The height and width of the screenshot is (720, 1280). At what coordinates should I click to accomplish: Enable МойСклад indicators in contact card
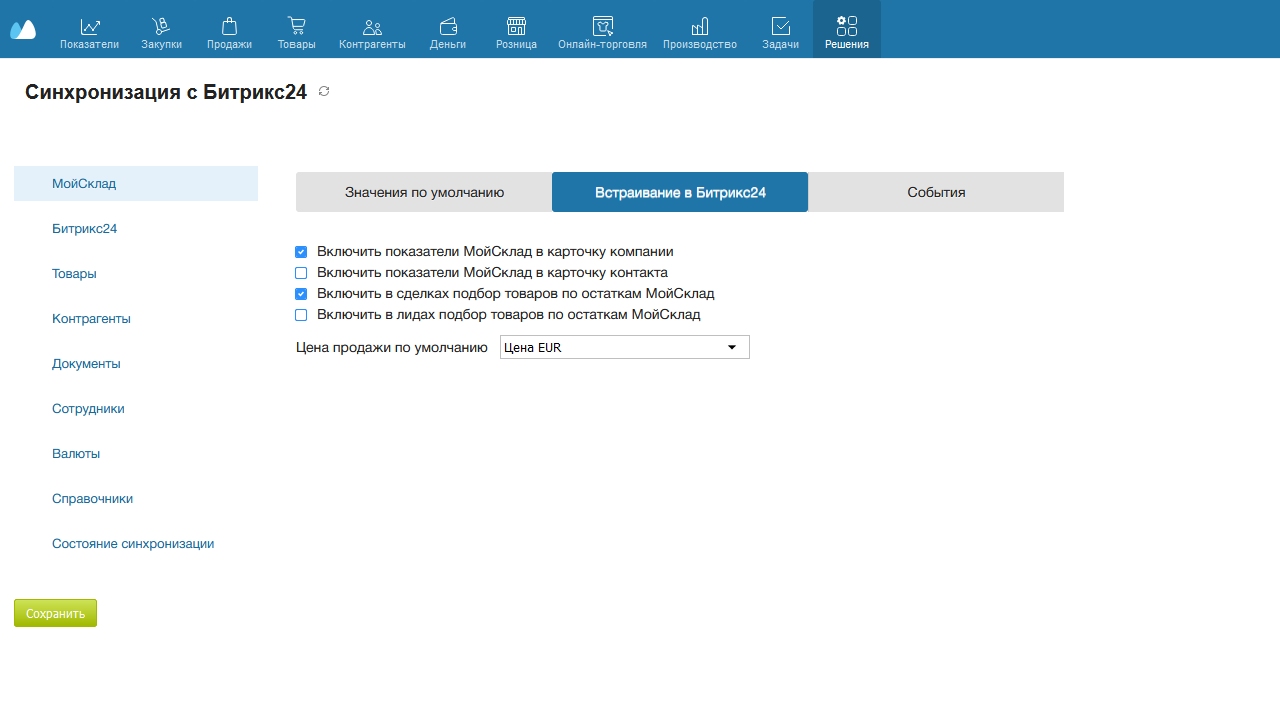tap(301, 273)
